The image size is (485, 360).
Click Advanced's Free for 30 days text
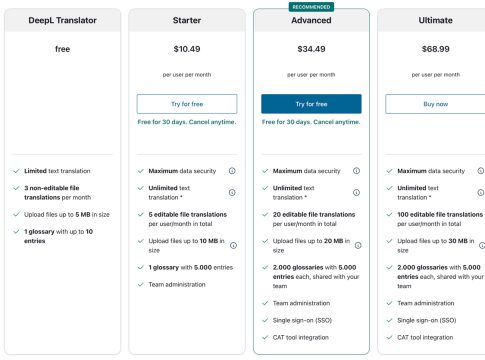311,122
